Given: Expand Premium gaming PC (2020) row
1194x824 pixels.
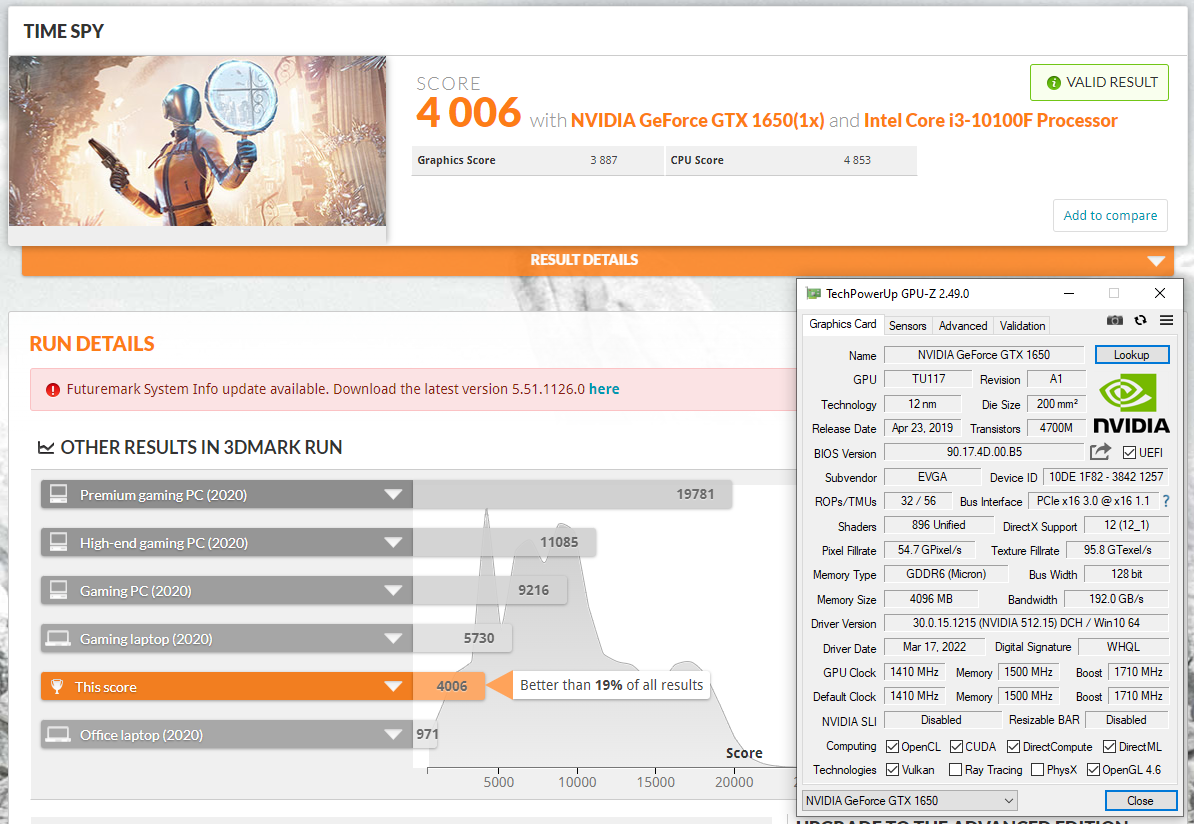Looking at the screenshot, I should (x=394, y=495).
